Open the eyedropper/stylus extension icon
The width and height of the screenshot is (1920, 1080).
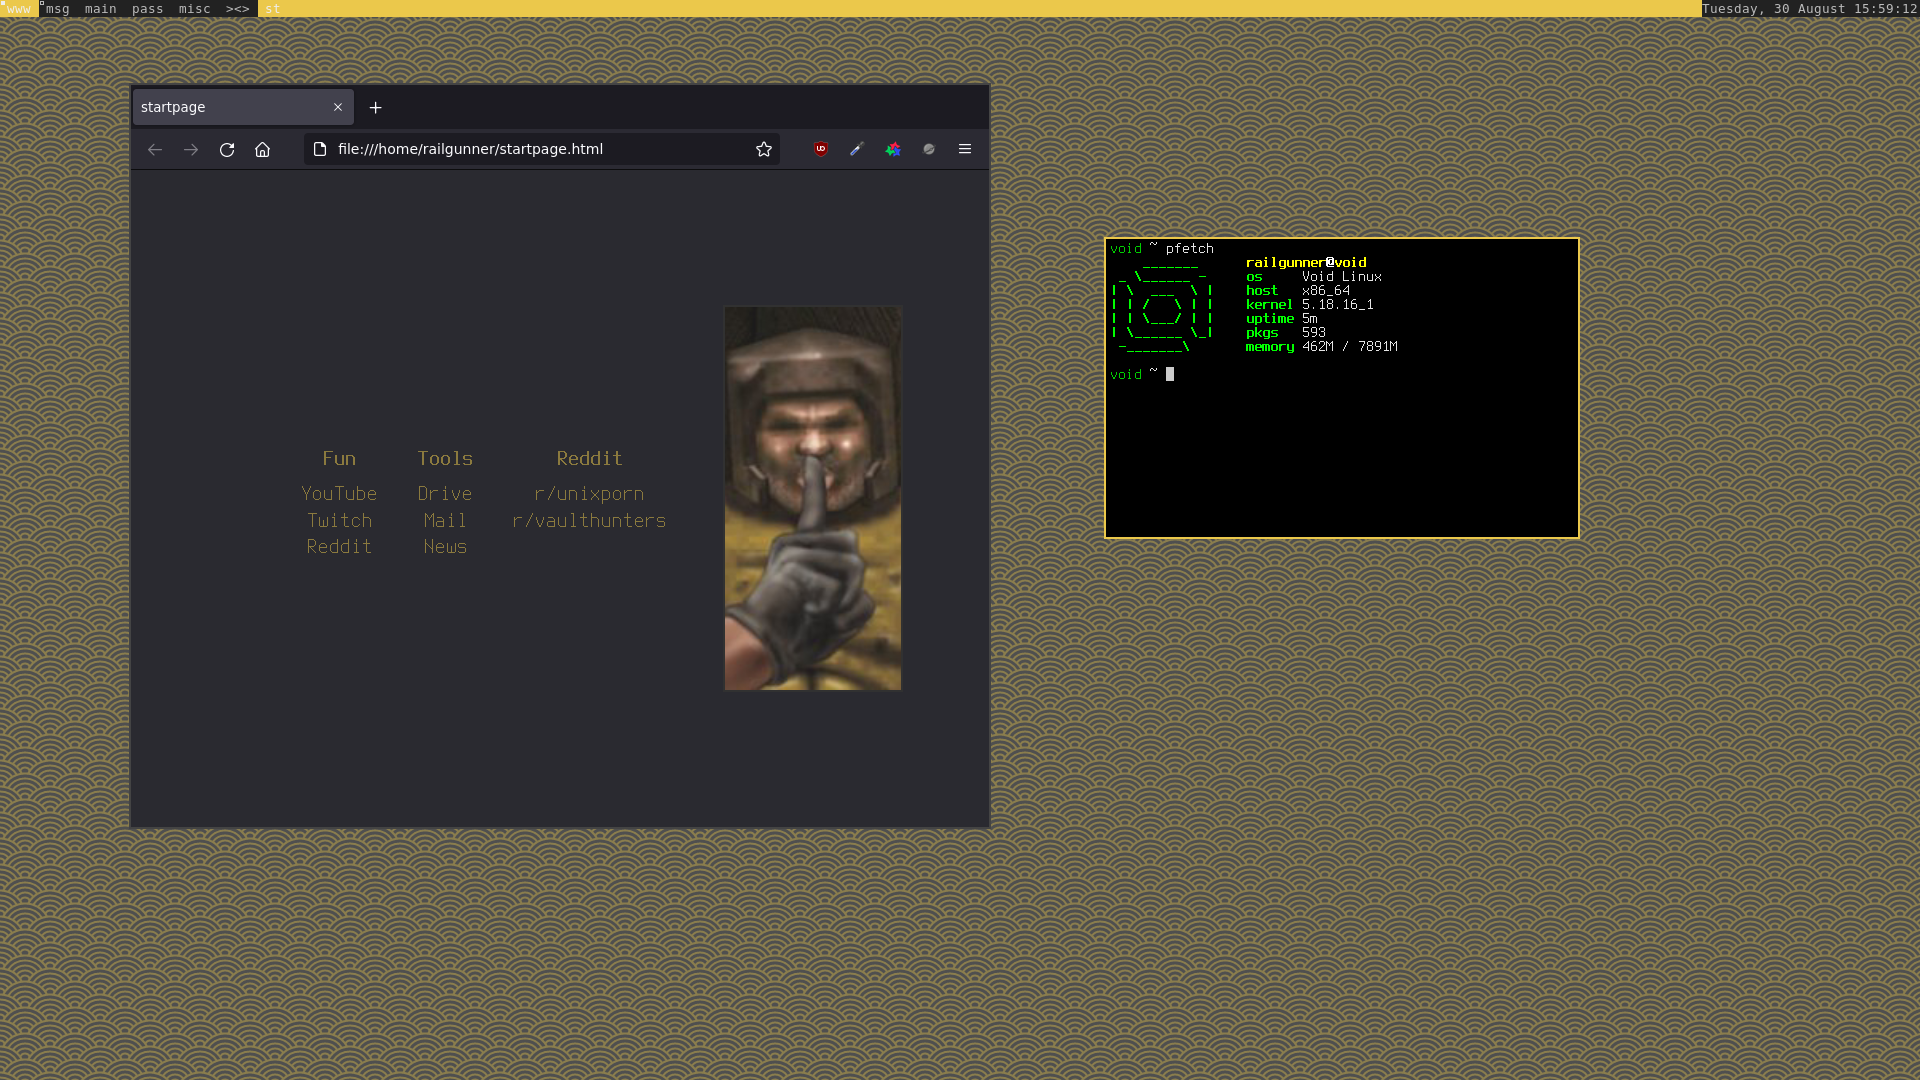coord(856,148)
